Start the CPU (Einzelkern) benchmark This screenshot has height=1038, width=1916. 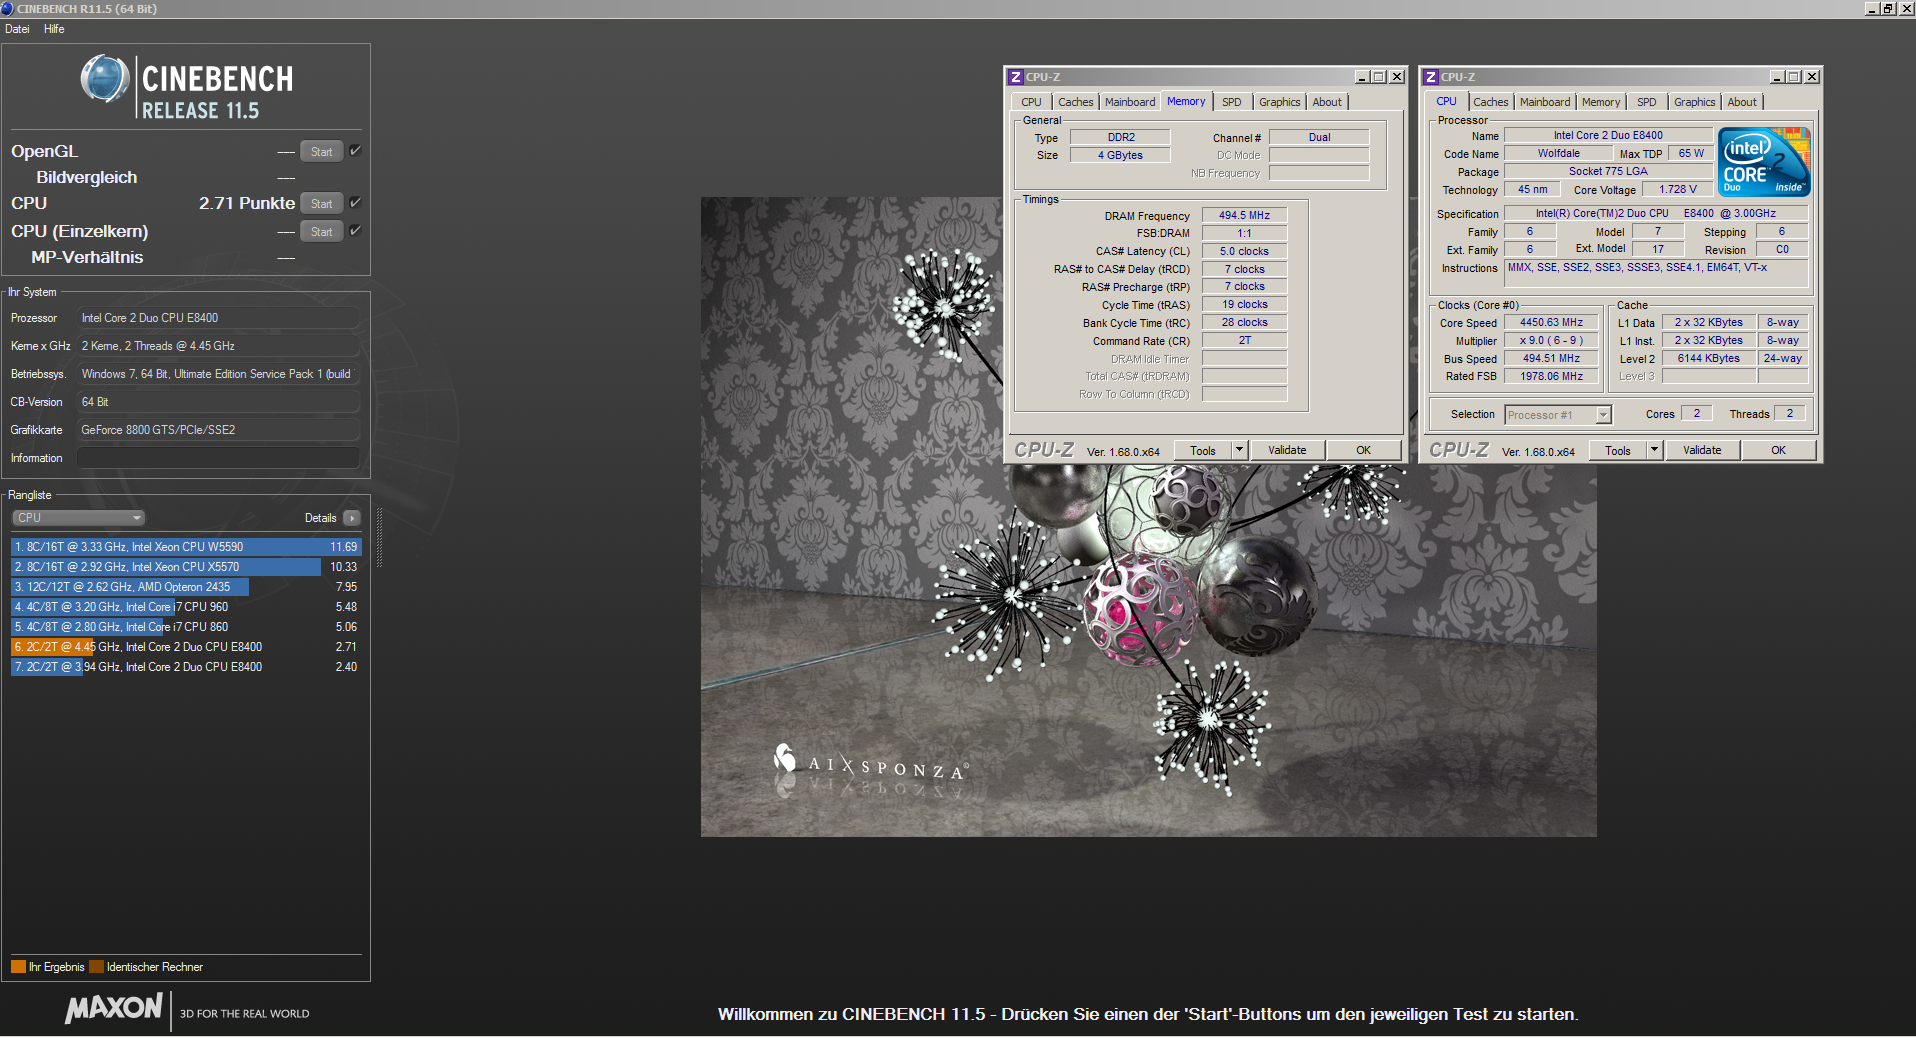coord(321,231)
